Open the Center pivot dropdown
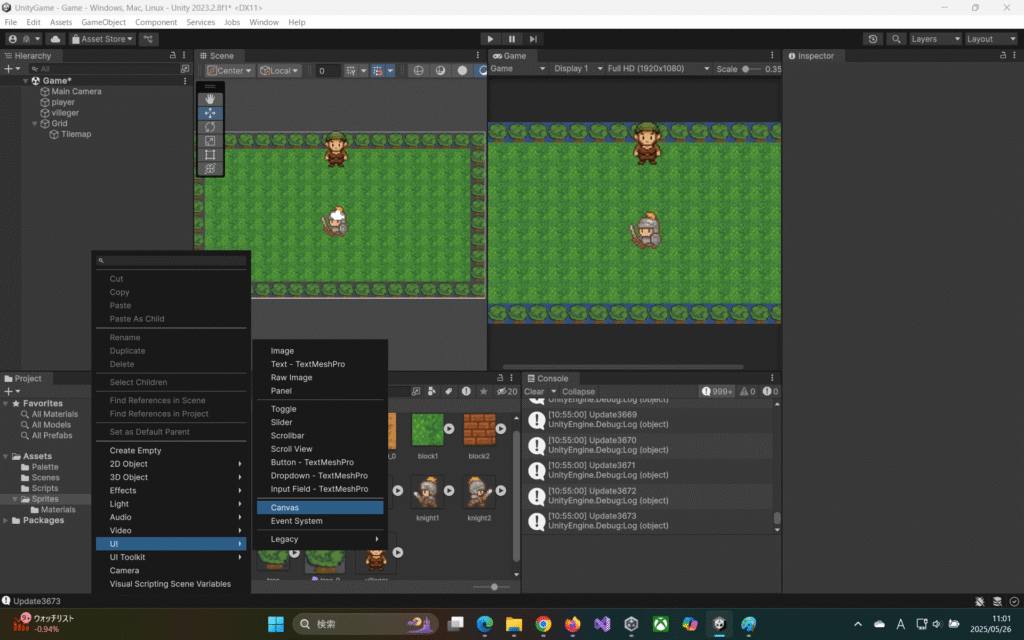The width and height of the screenshot is (1024, 640). (229, 71)
